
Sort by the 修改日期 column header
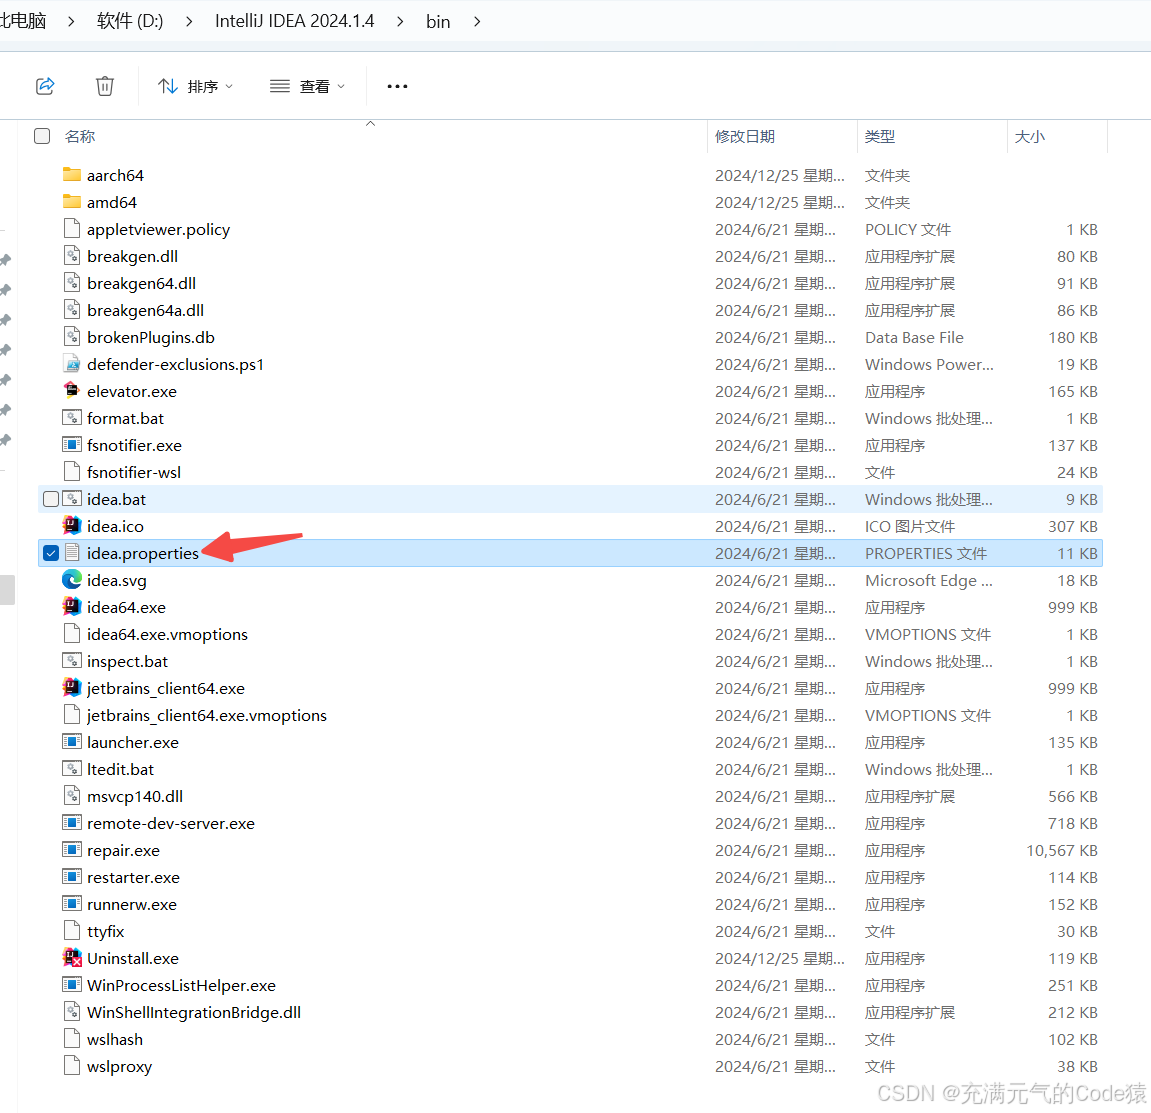click(x=745, y=137)
